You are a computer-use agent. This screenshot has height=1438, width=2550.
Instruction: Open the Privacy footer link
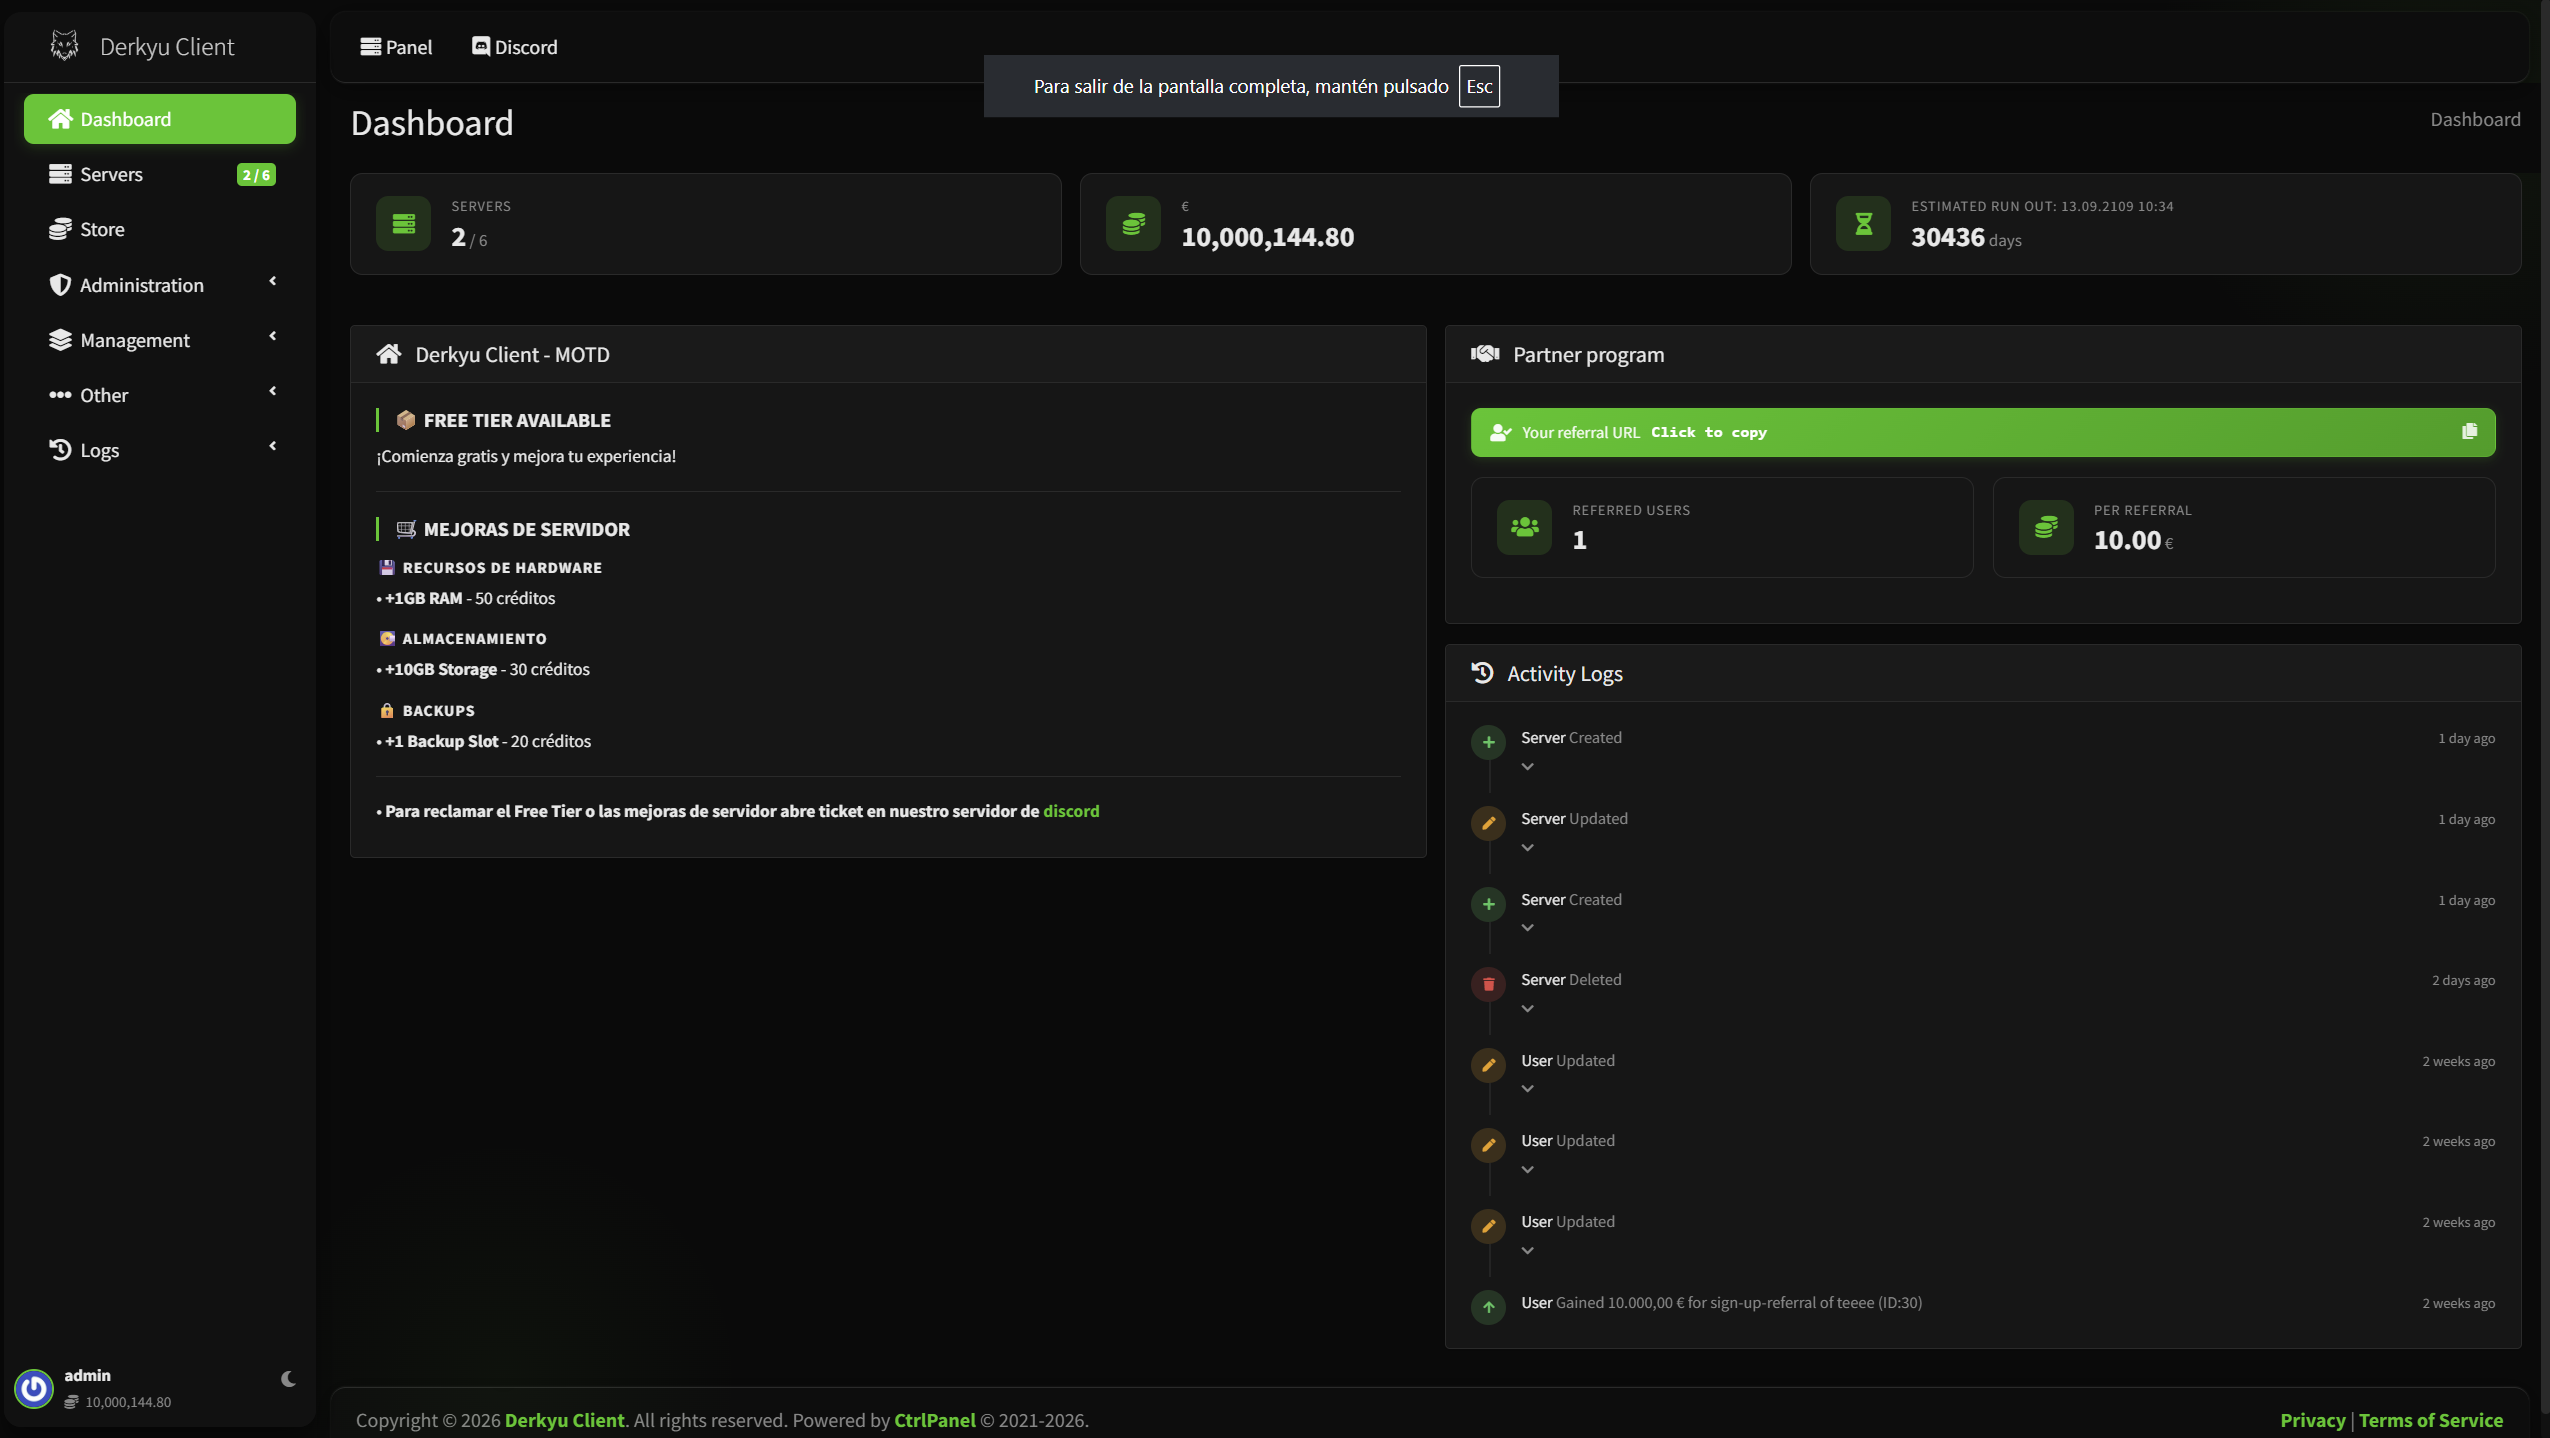pyautogui.click(x=2312, y=1420)
